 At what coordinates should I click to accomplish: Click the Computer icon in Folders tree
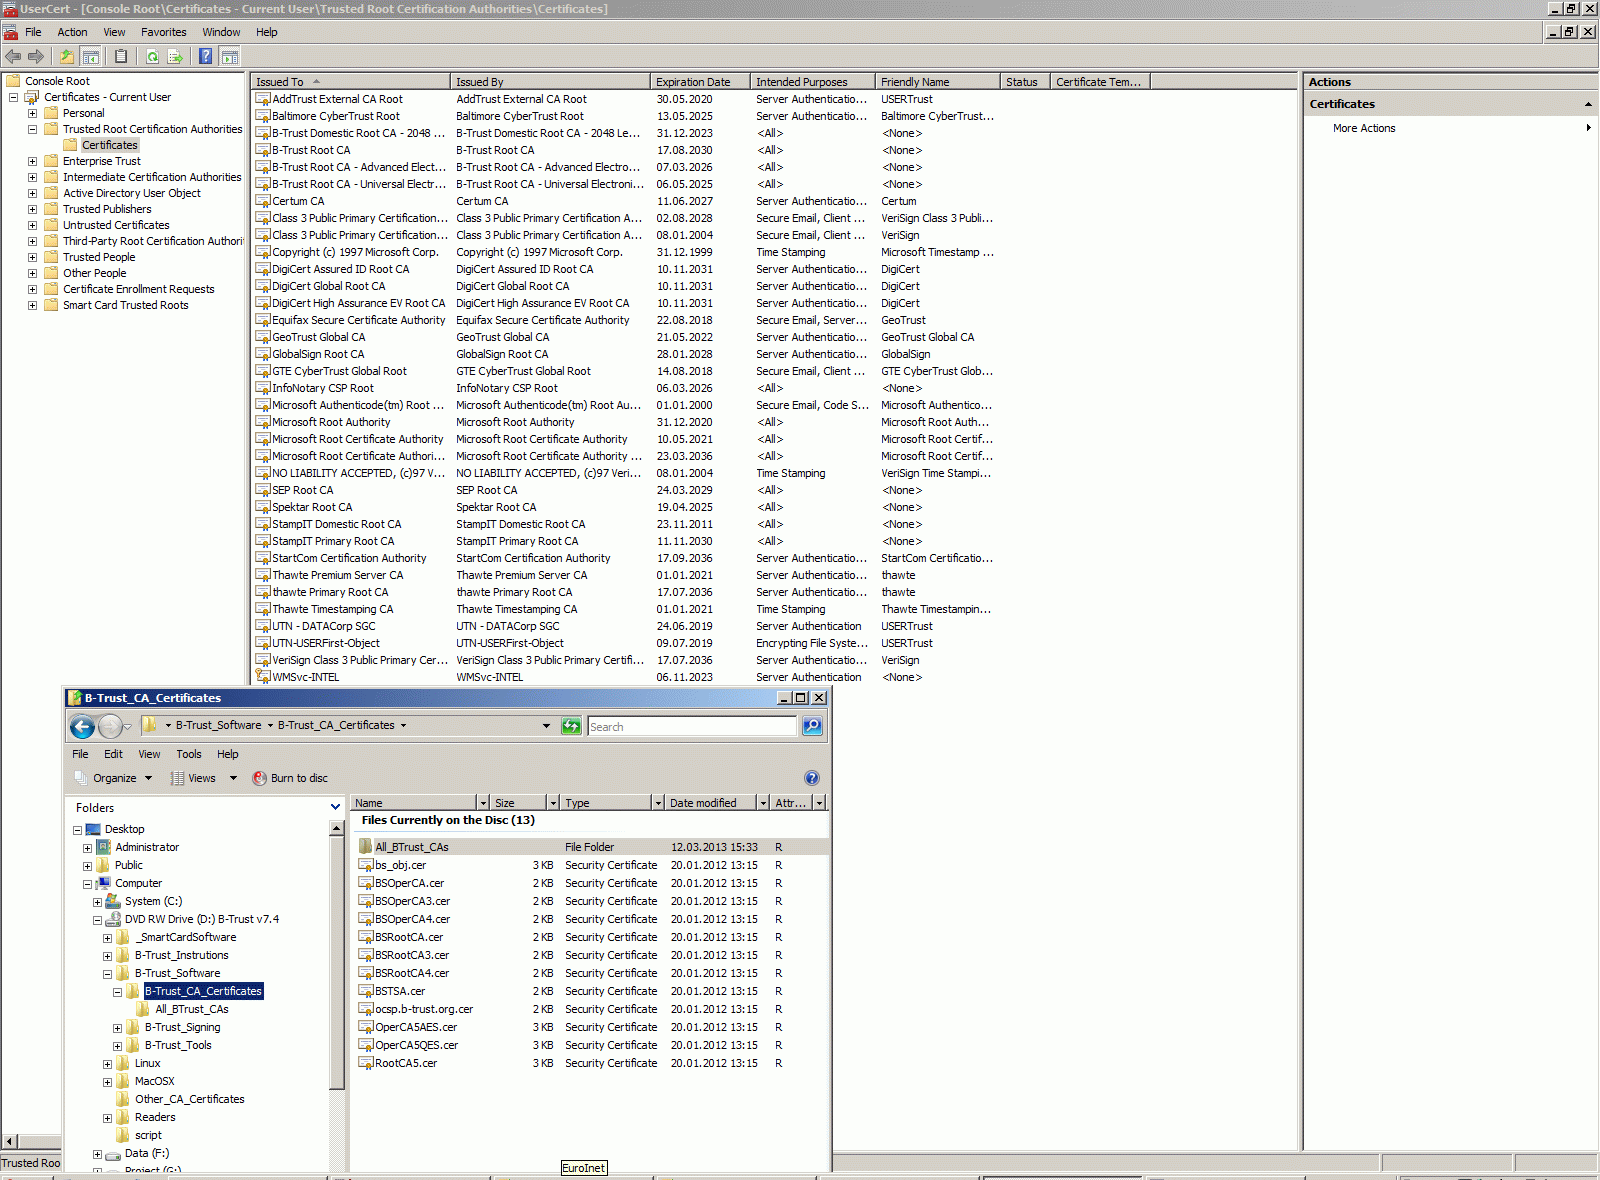pos(104,883)
